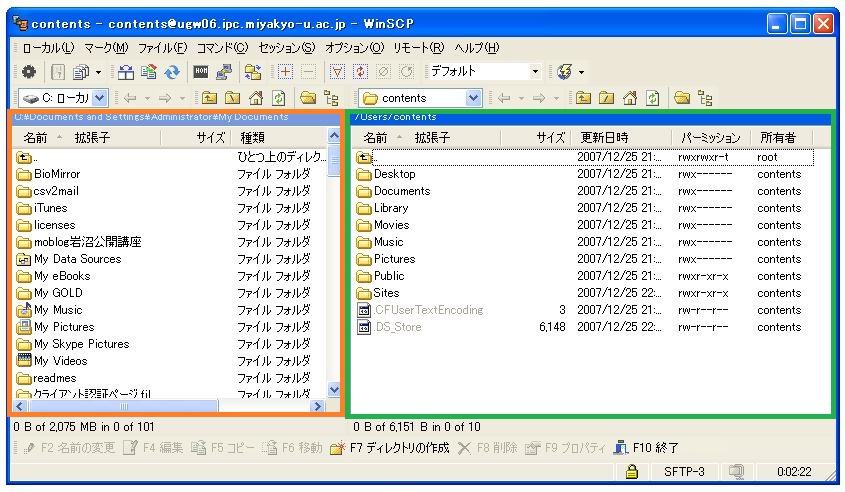Refresh the remote panel directory
845x492 pixels.
click(653, 98)
